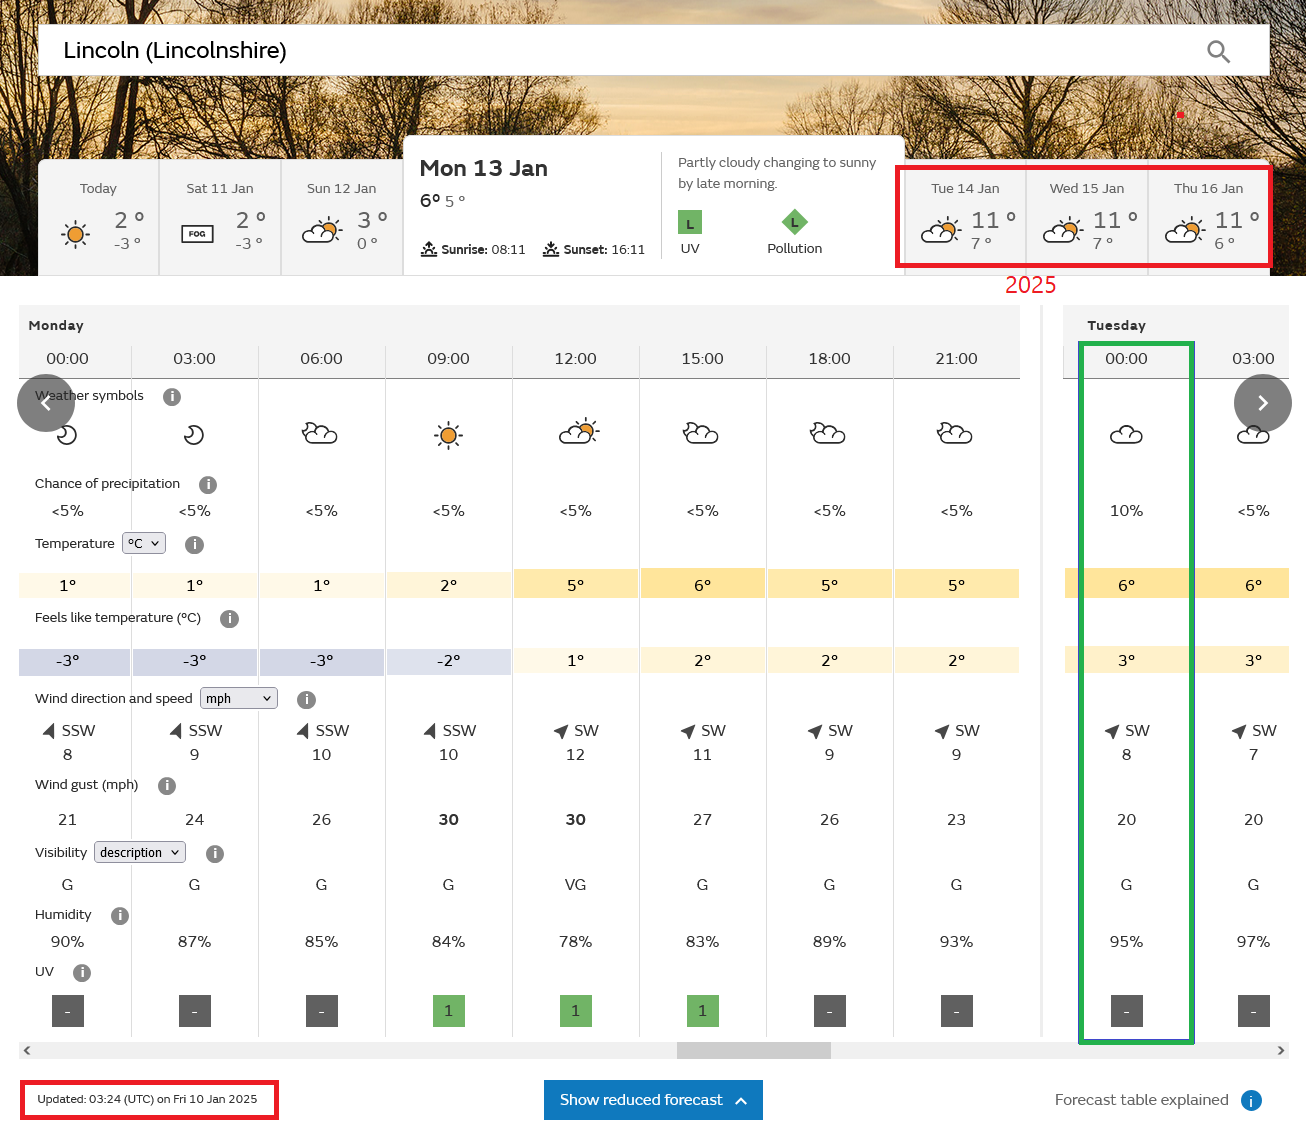
Task: Click Feels like temperature info icon
Action: pos(229,619)
